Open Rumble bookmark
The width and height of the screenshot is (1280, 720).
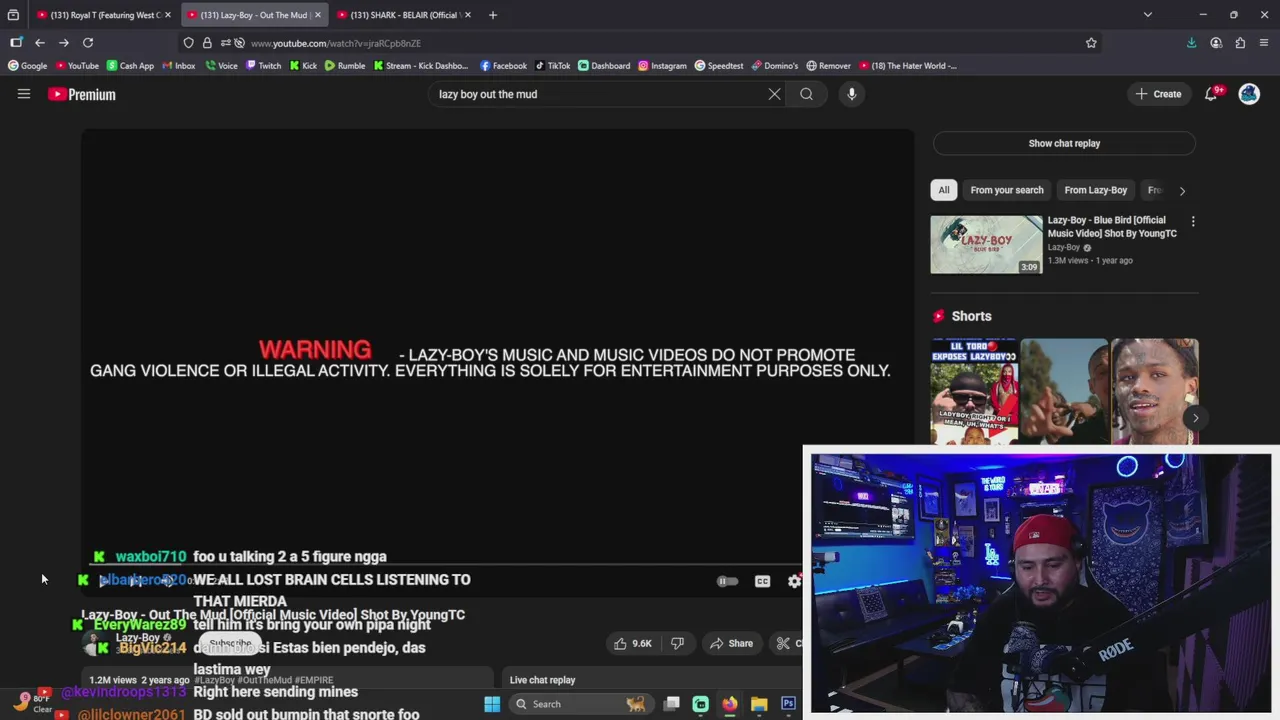tap(345, 66)
